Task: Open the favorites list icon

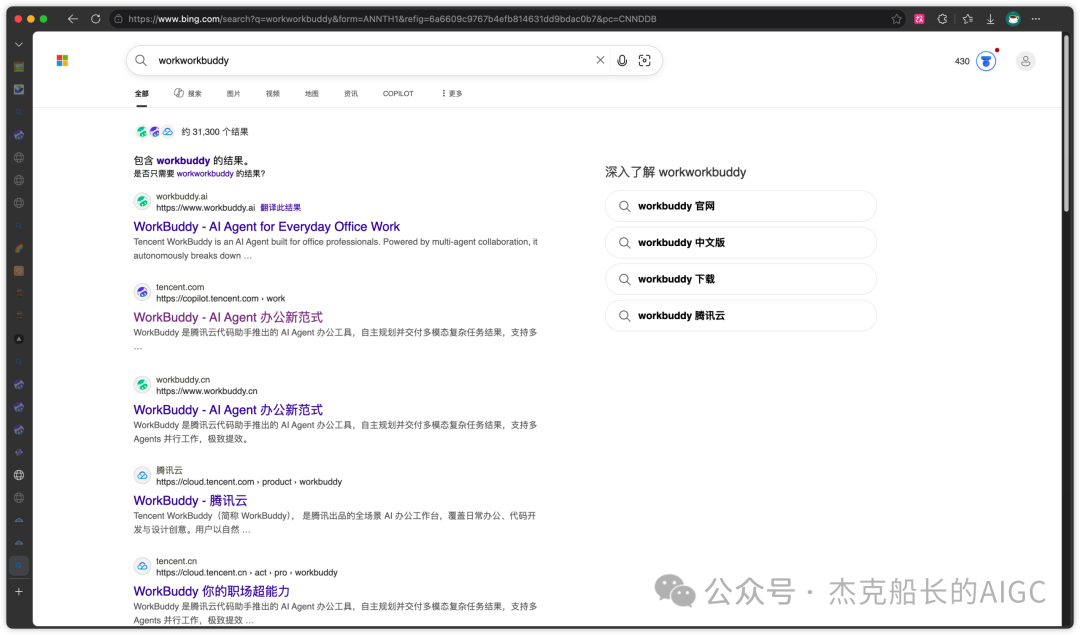Action: (x=968, y=19)
